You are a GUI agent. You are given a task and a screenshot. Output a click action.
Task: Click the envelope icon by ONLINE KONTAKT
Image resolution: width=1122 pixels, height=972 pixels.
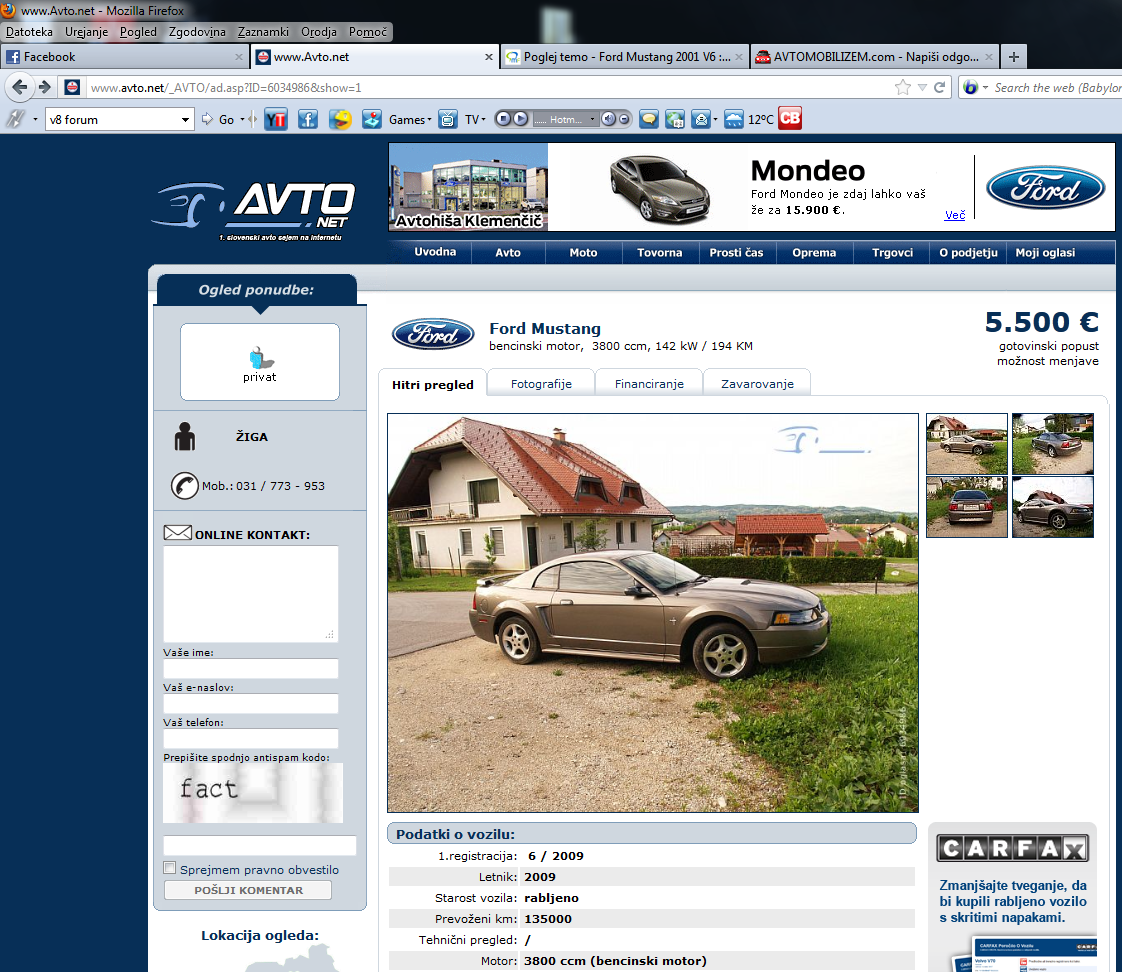(177, 533)
